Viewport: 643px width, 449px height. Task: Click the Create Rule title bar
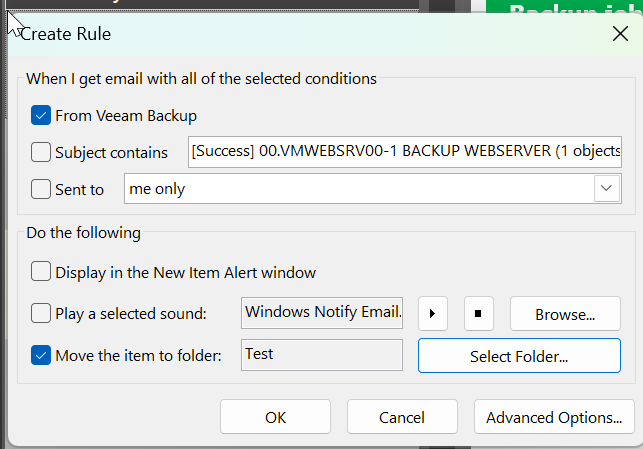pyautogui.click(x=300, y=34)
